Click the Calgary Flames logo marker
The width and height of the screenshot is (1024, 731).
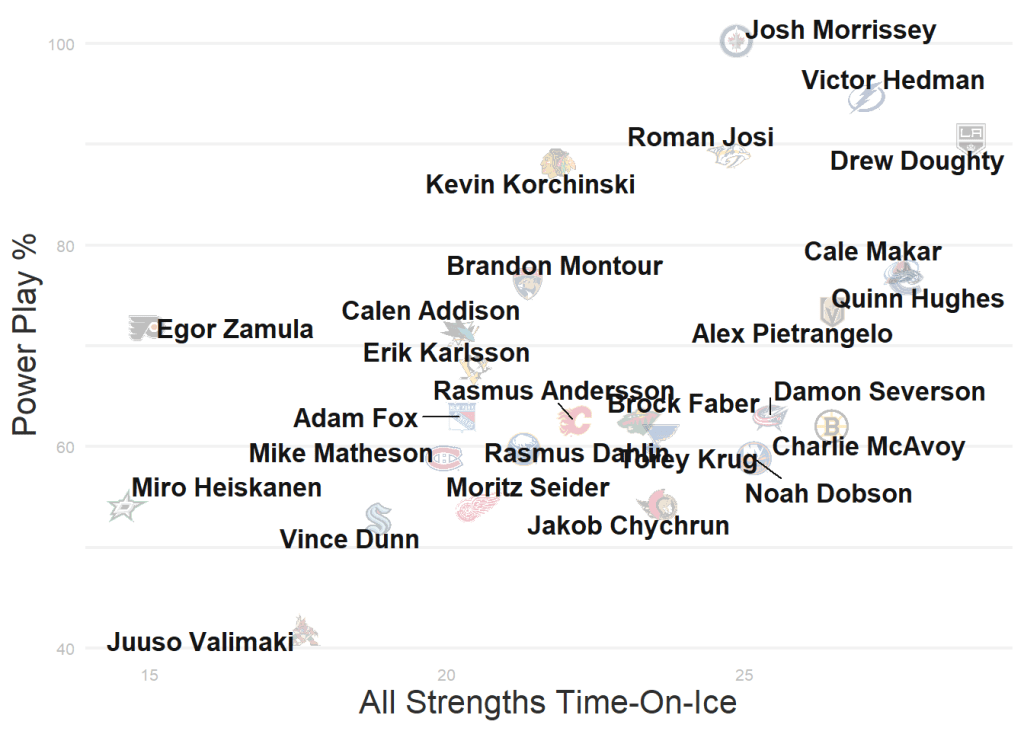(574, 420)
